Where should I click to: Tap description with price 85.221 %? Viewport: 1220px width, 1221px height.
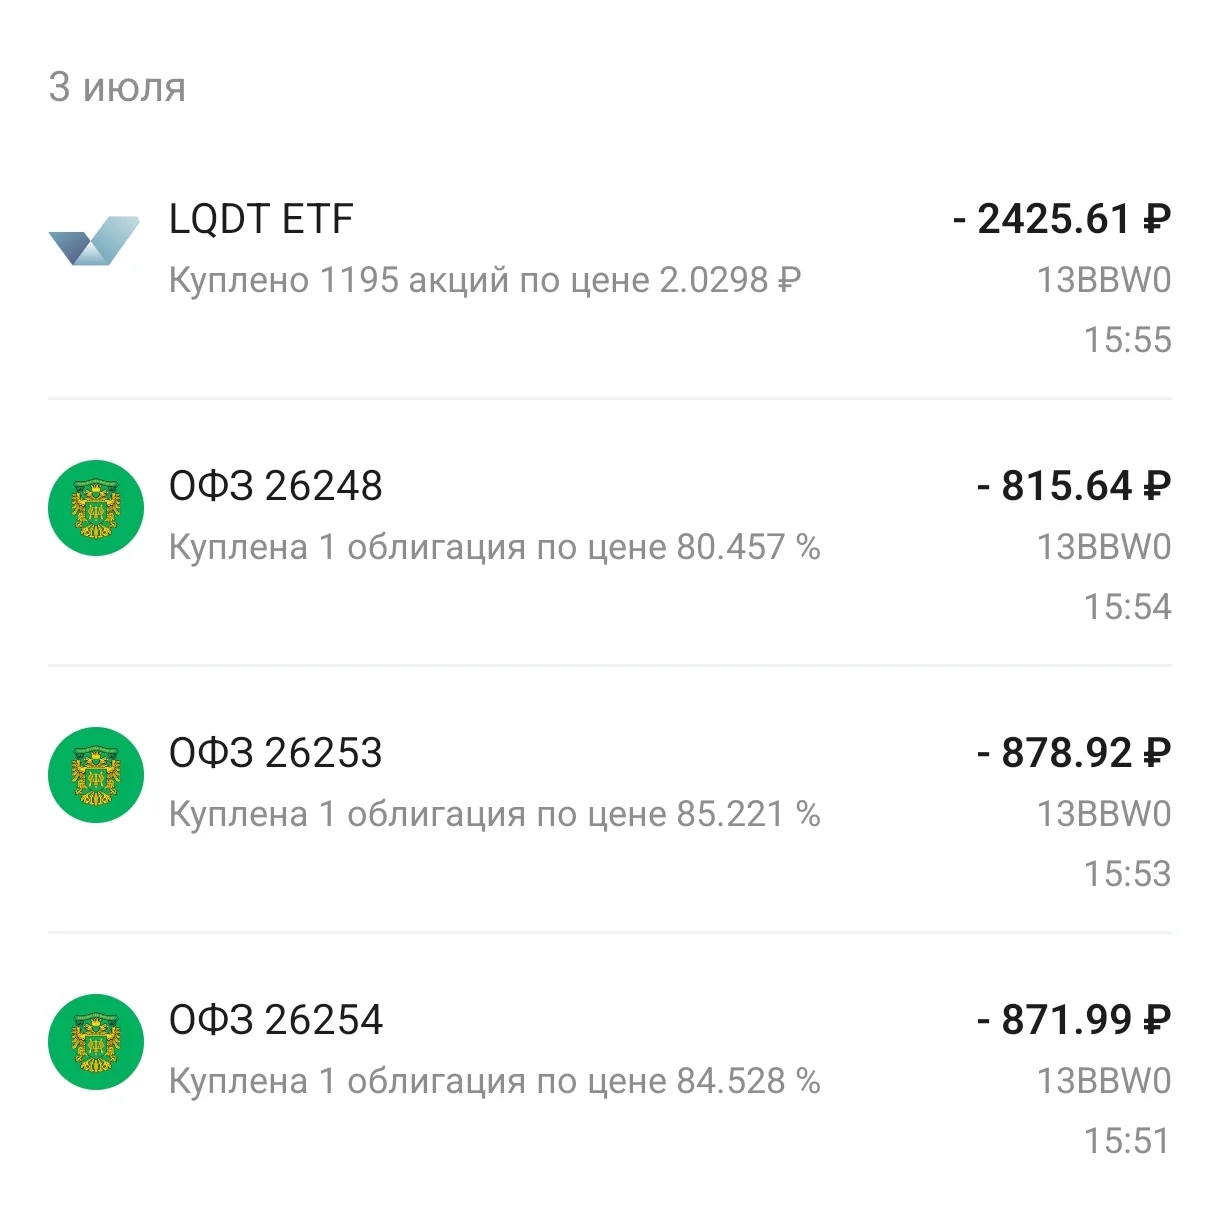(x=494, y=814)
